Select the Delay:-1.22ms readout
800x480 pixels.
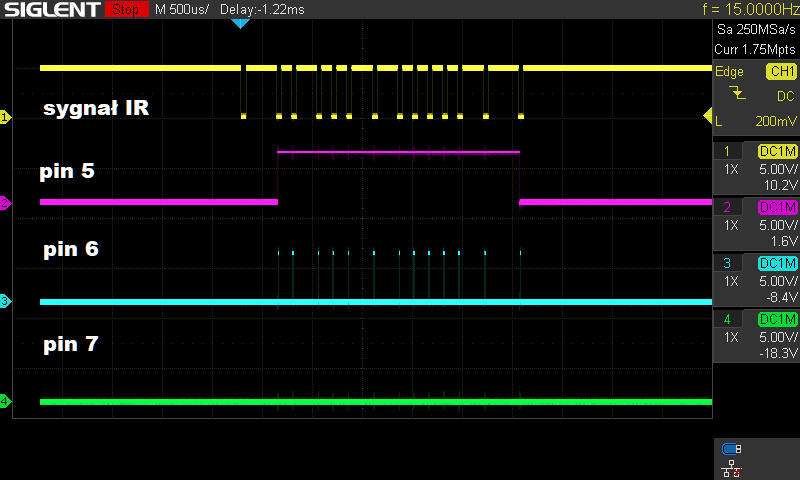262,9
